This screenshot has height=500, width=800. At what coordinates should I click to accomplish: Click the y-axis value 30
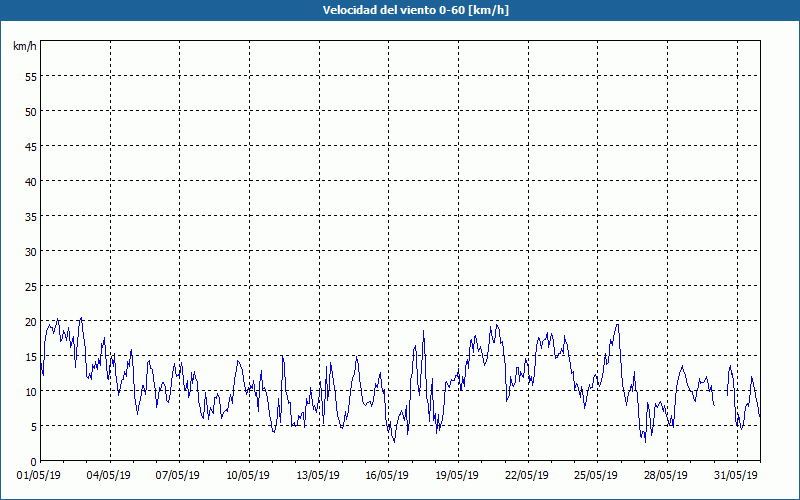point(31,252)
